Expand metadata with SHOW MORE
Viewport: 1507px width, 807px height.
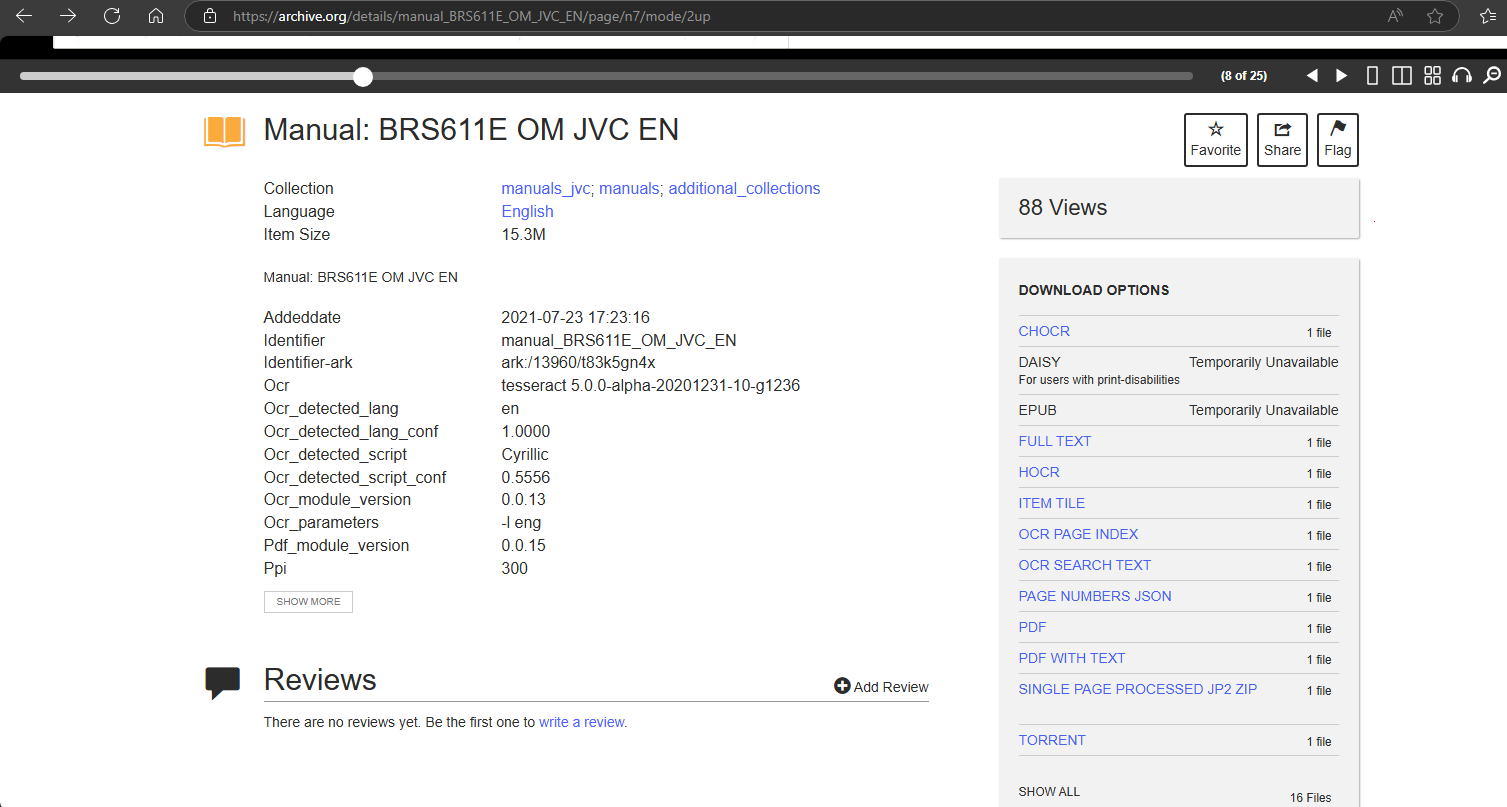point(308,602)
